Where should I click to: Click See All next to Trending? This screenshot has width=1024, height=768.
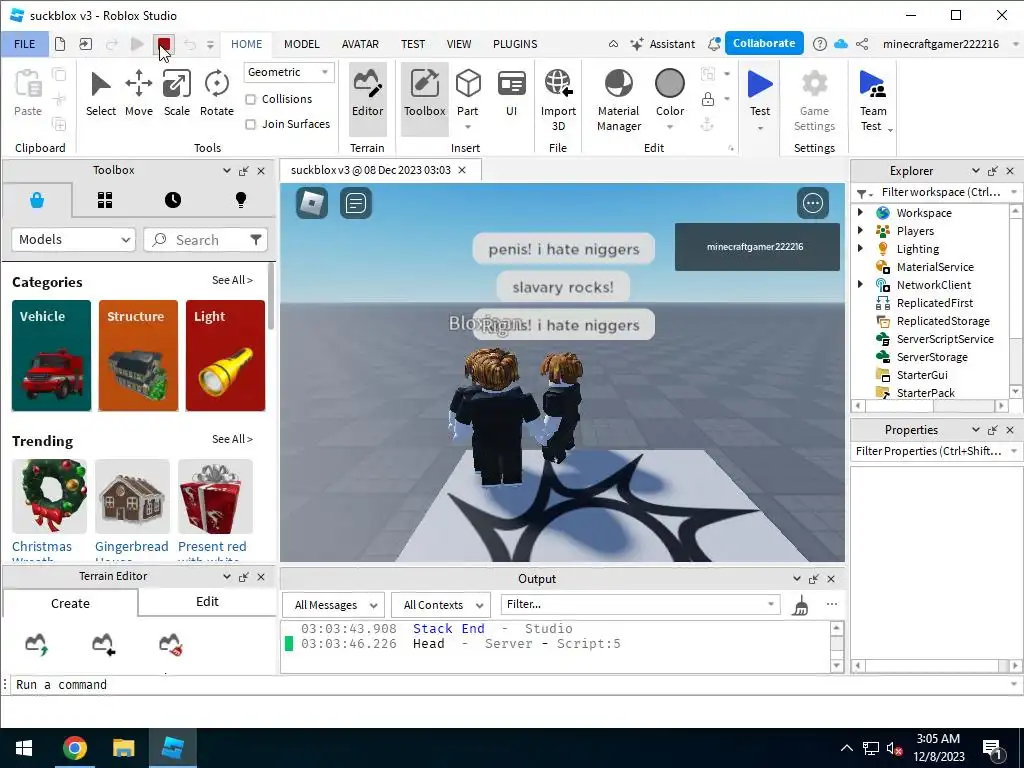click(x=232, y=440)
